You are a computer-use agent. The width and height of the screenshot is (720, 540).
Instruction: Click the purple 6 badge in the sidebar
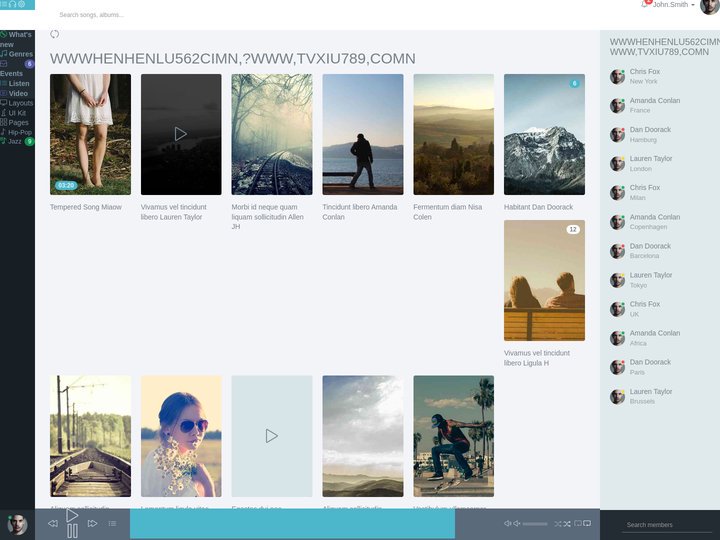click(x=29, y=64)
